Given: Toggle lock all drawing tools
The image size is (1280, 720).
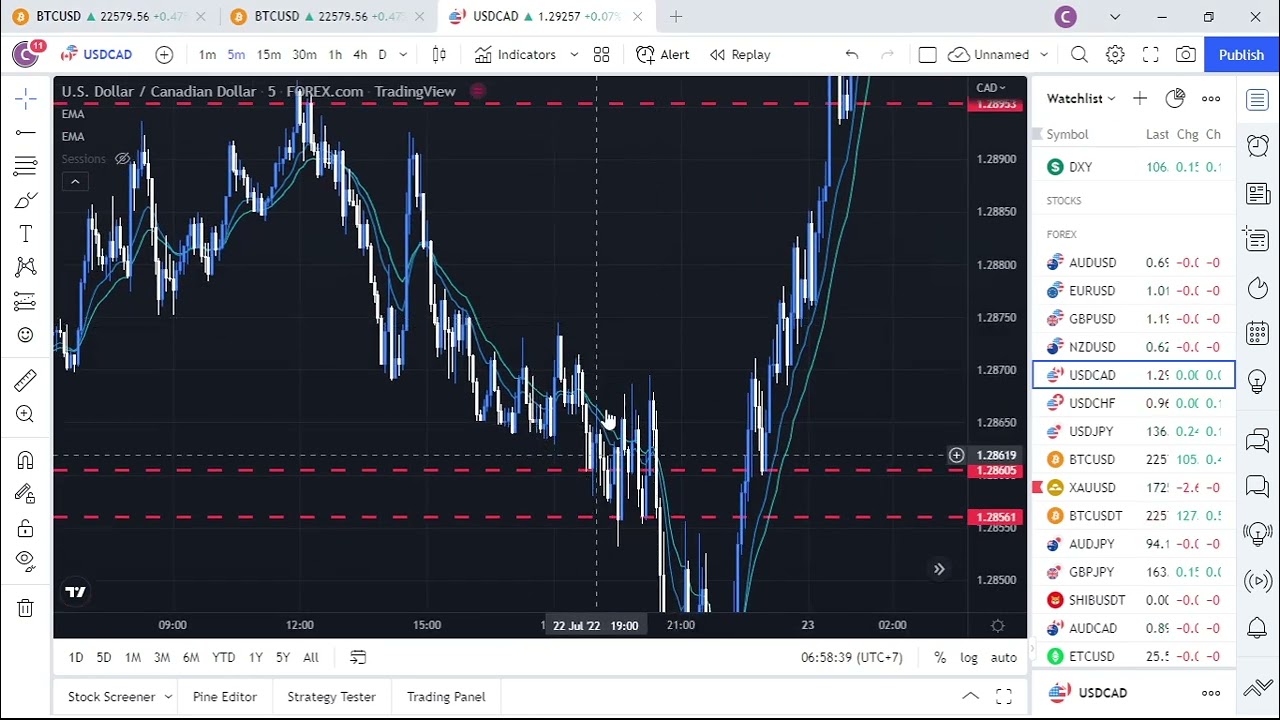Looking at the screenshot, I should click(25, 527).
